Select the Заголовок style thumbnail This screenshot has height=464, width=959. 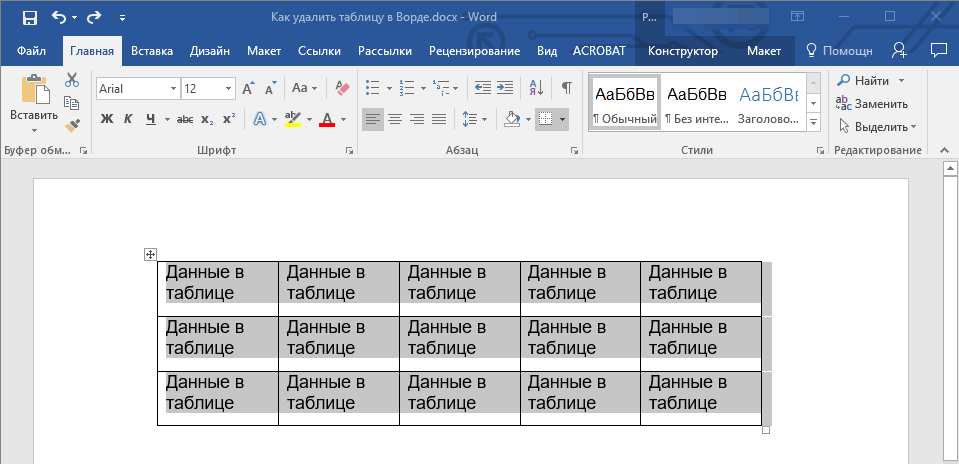(768, 104)
